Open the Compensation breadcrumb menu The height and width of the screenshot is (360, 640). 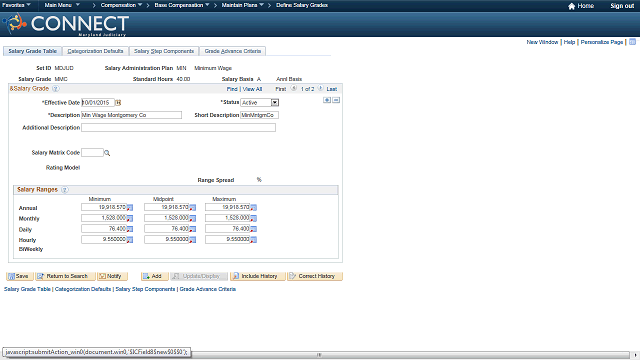(x=121, y=5)
